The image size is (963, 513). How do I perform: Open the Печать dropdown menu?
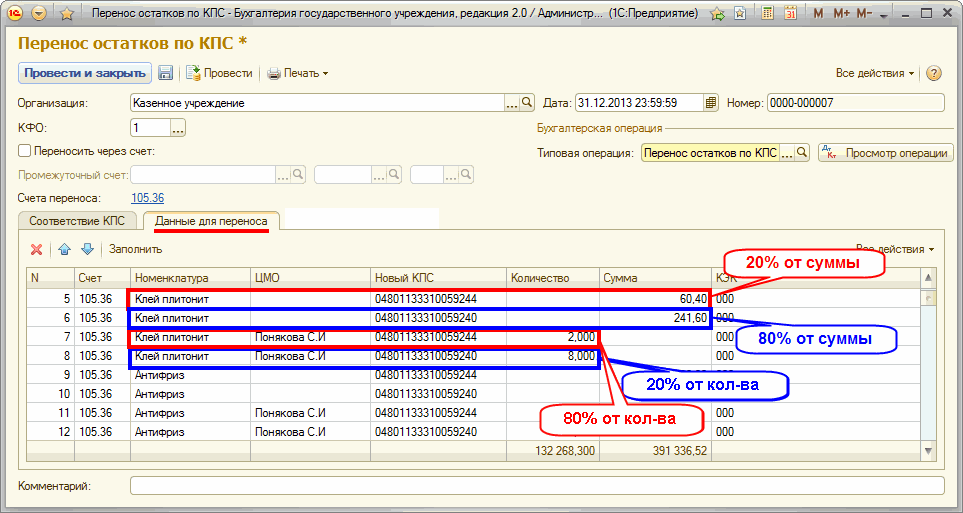tap(298, 73)
